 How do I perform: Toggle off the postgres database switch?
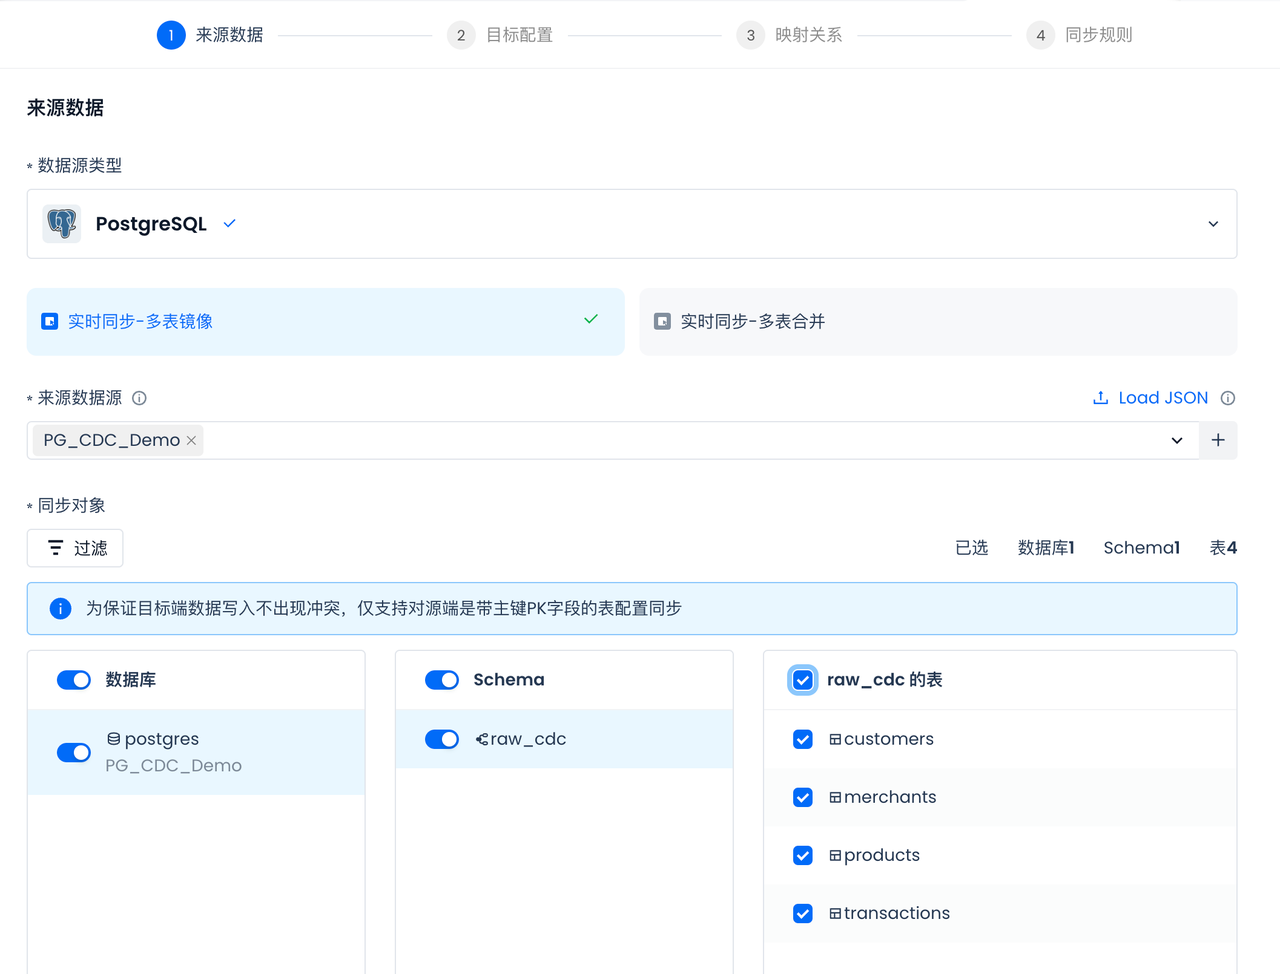[x=74, y=752]
